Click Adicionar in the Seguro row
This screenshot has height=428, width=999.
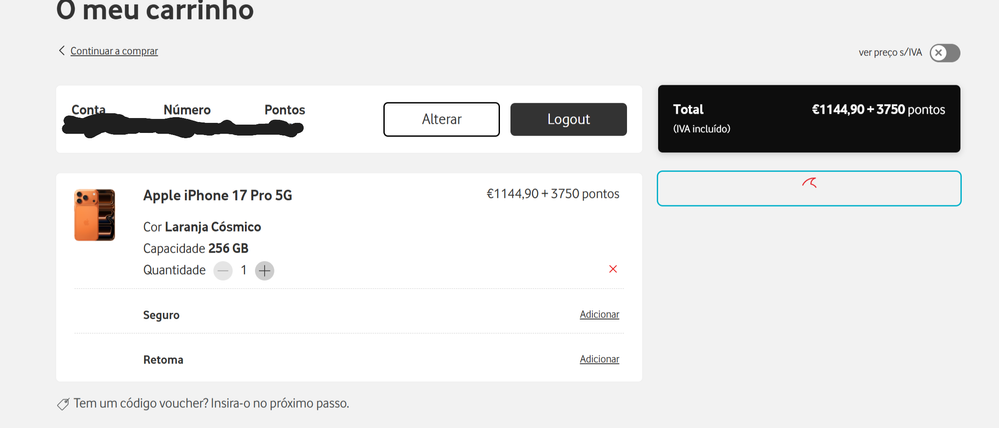(x=599, y=315)
